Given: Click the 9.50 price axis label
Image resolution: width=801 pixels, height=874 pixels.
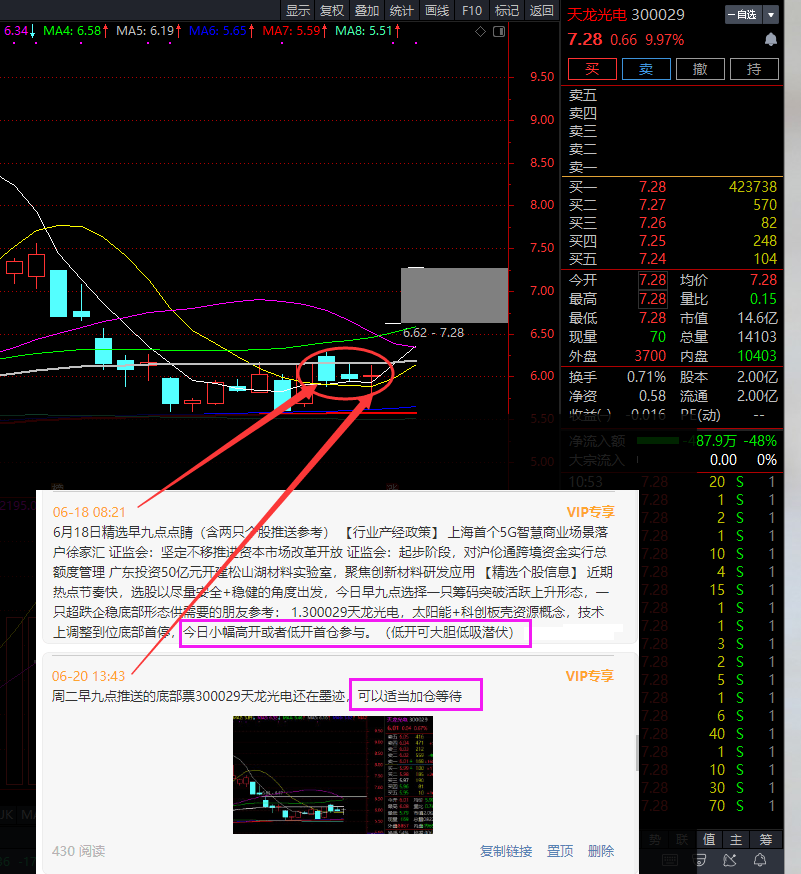Looking at the screenshot, I should [x=542, y=77].
